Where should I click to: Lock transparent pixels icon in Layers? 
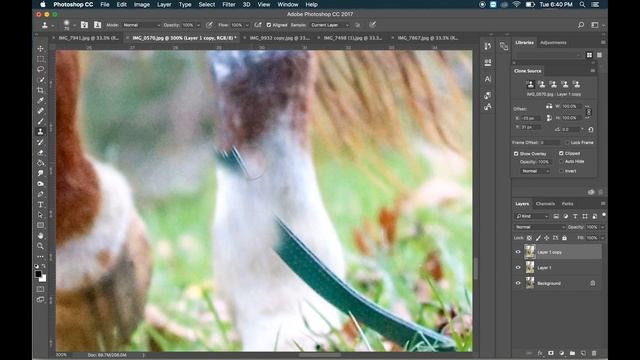(x=529, y=238)
